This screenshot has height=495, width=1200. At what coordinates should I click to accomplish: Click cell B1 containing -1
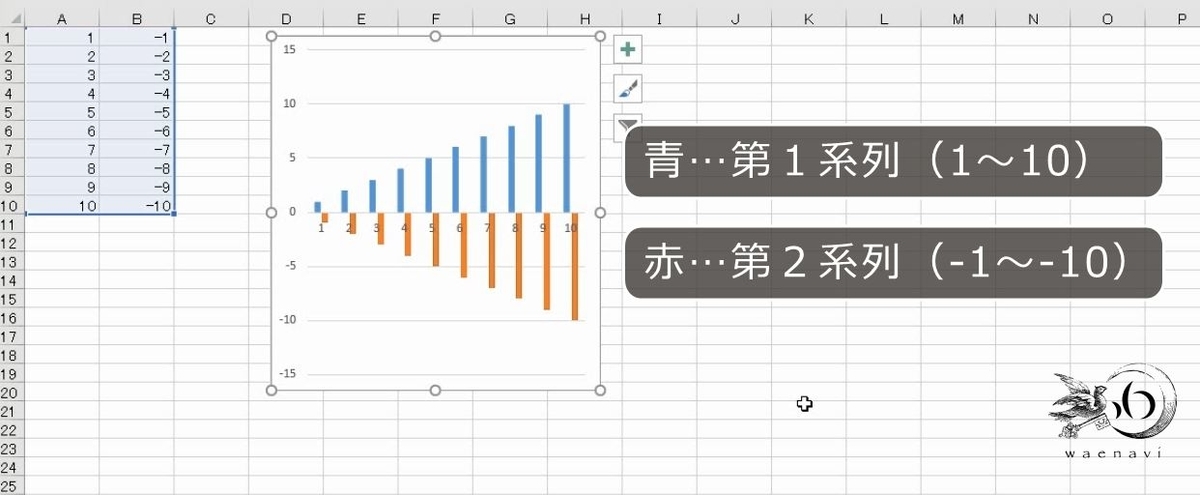(x=136, y=38)
